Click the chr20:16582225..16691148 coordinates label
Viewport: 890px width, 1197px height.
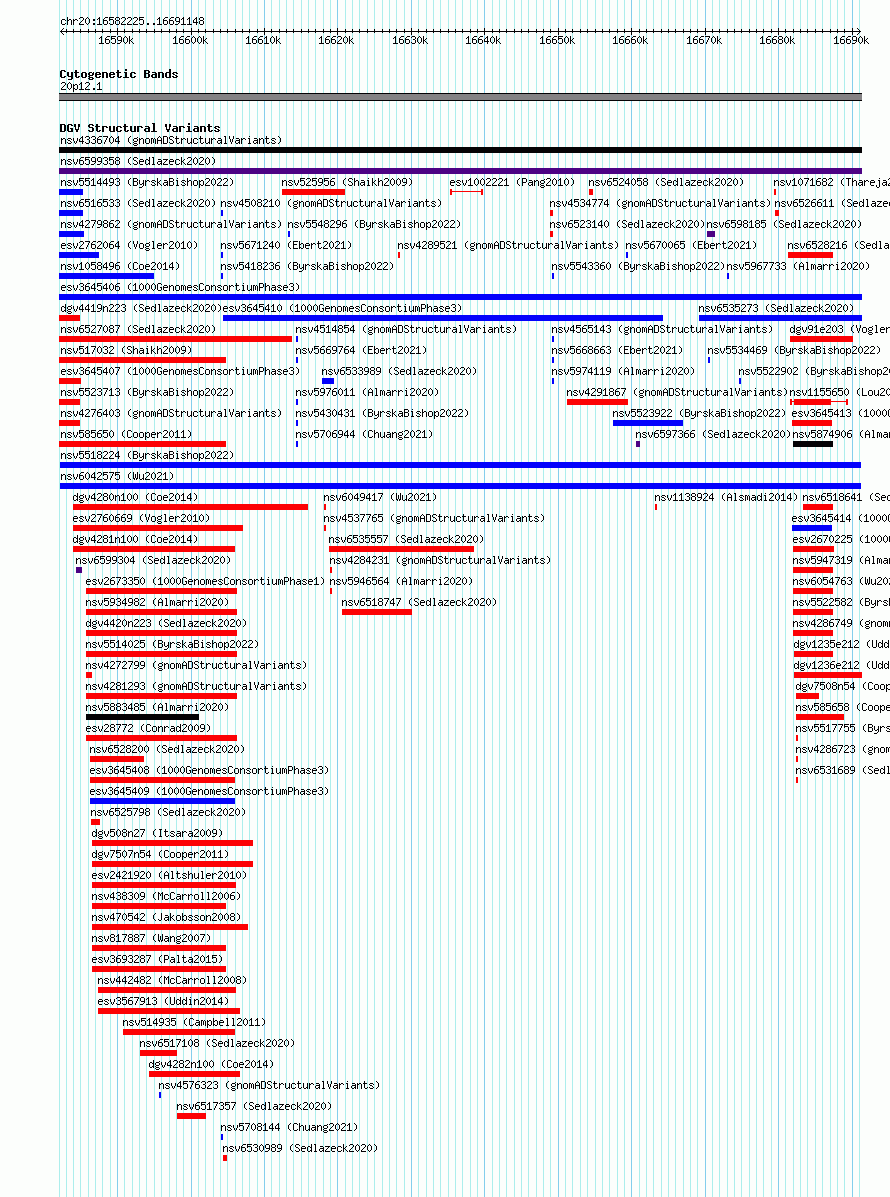[x=132, y=21]
